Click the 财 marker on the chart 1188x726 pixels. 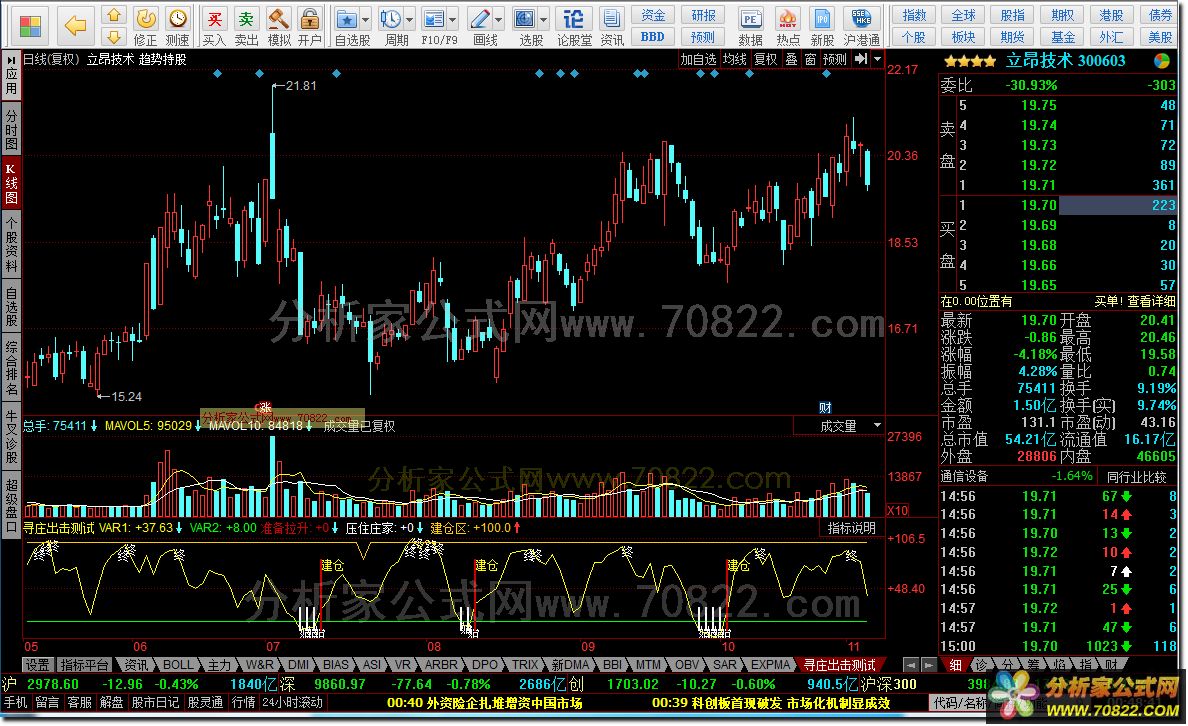click(825, 408)
